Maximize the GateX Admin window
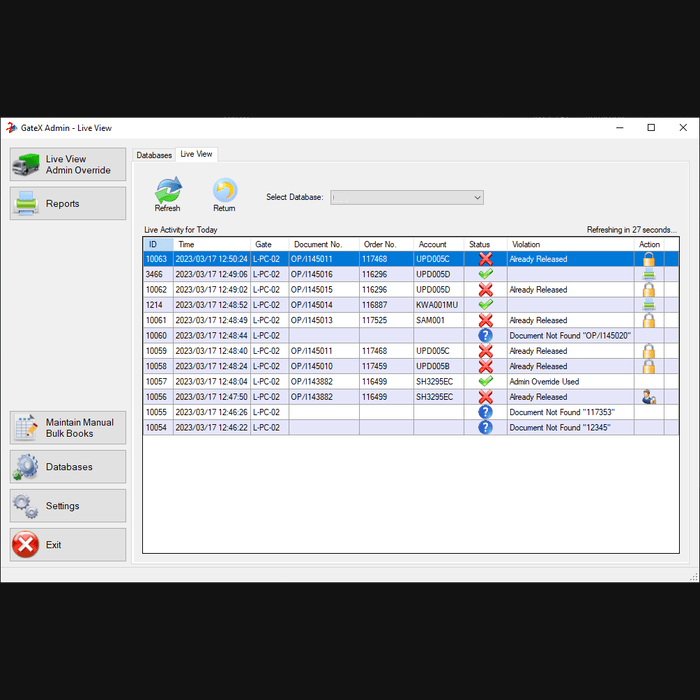 (x=651, y=128)
